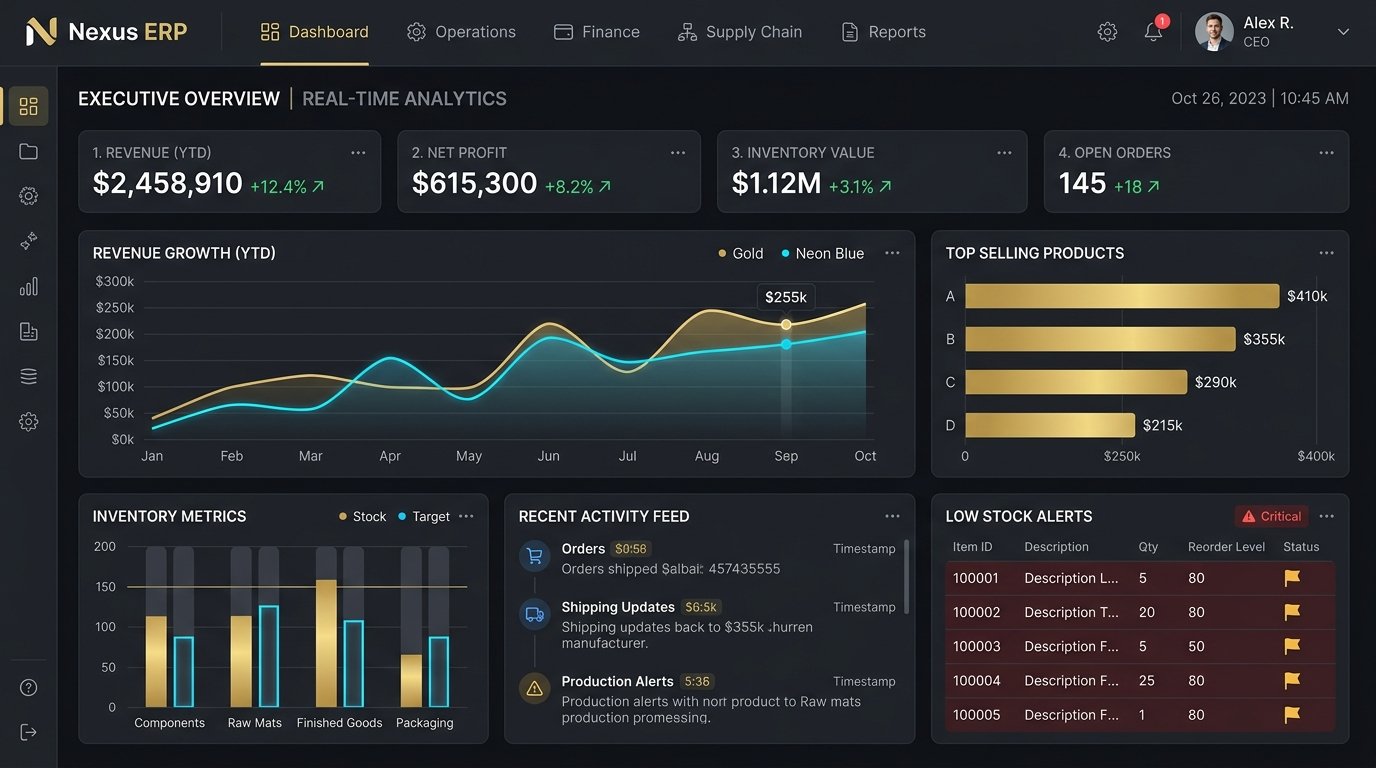Expand the Alex R. user menu chevron

1343,32
